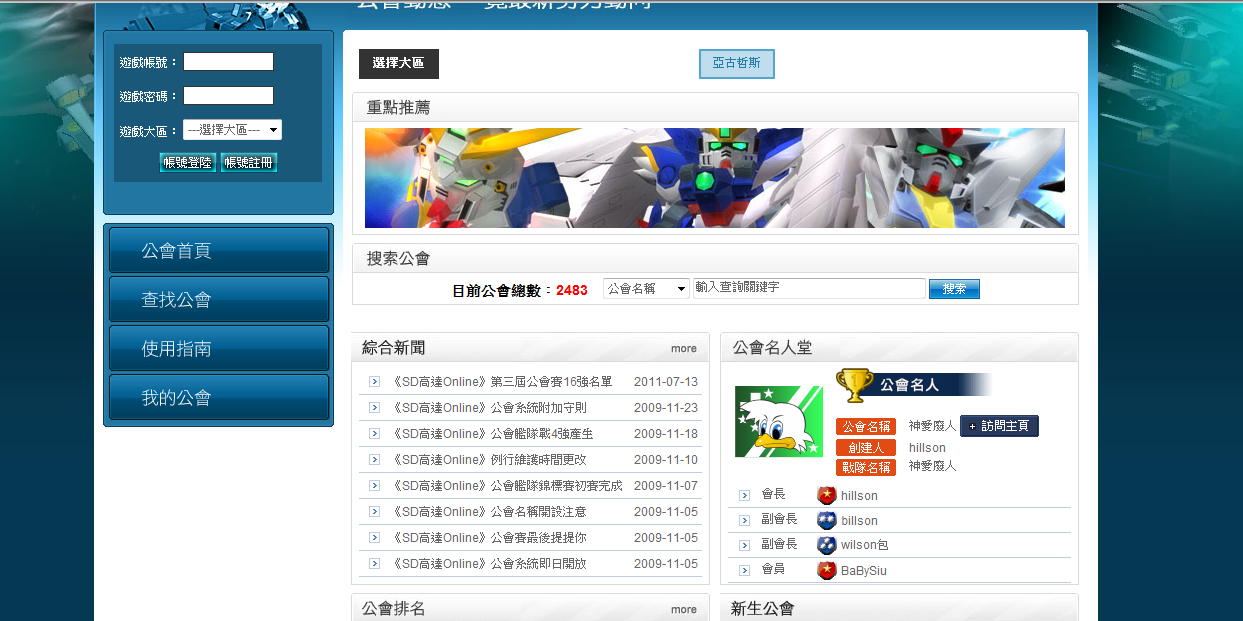Open the 遊戲大區 server dropdown
The height and width of the screenshot is (621, 1243).
click(x=232, y=130)
